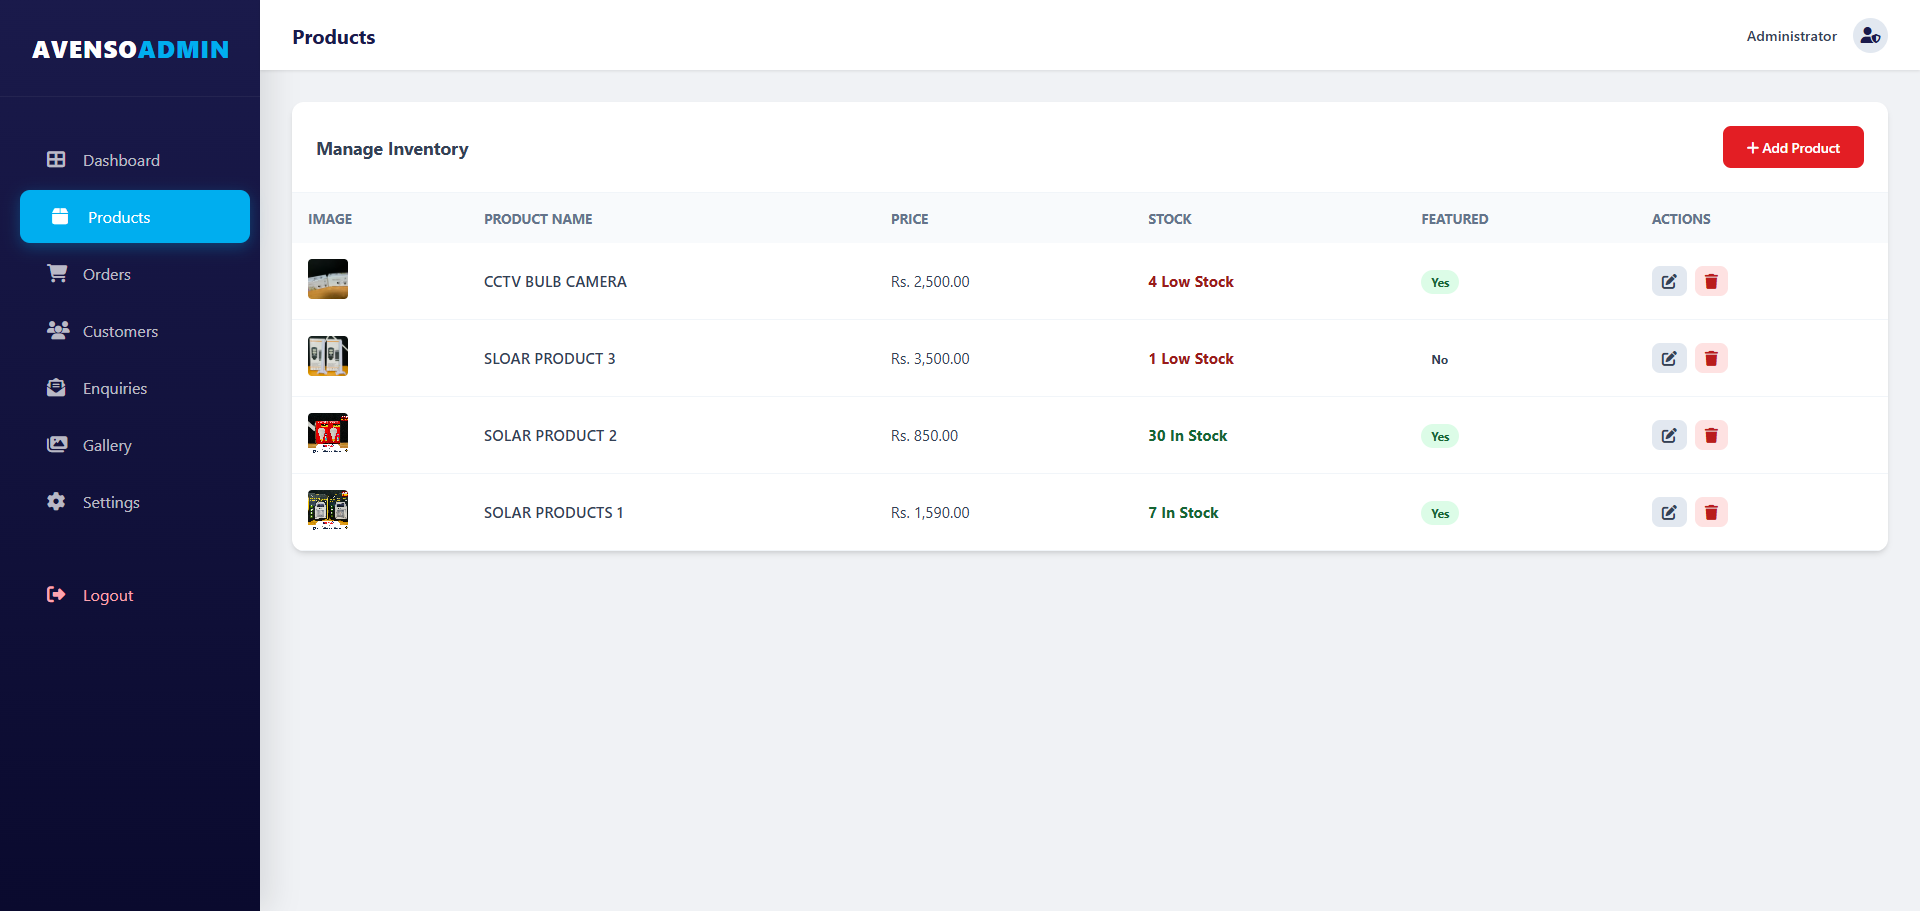The image size is (1920, 911).
Task: Open the CCTV BULB CAMERA thumbnail image
Action: (x=328, y=279)
